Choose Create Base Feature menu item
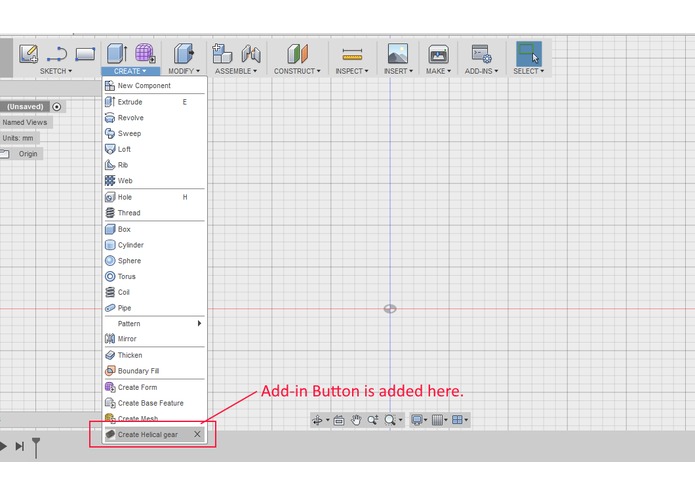This screenshot has height=494, width=695. 154,403
